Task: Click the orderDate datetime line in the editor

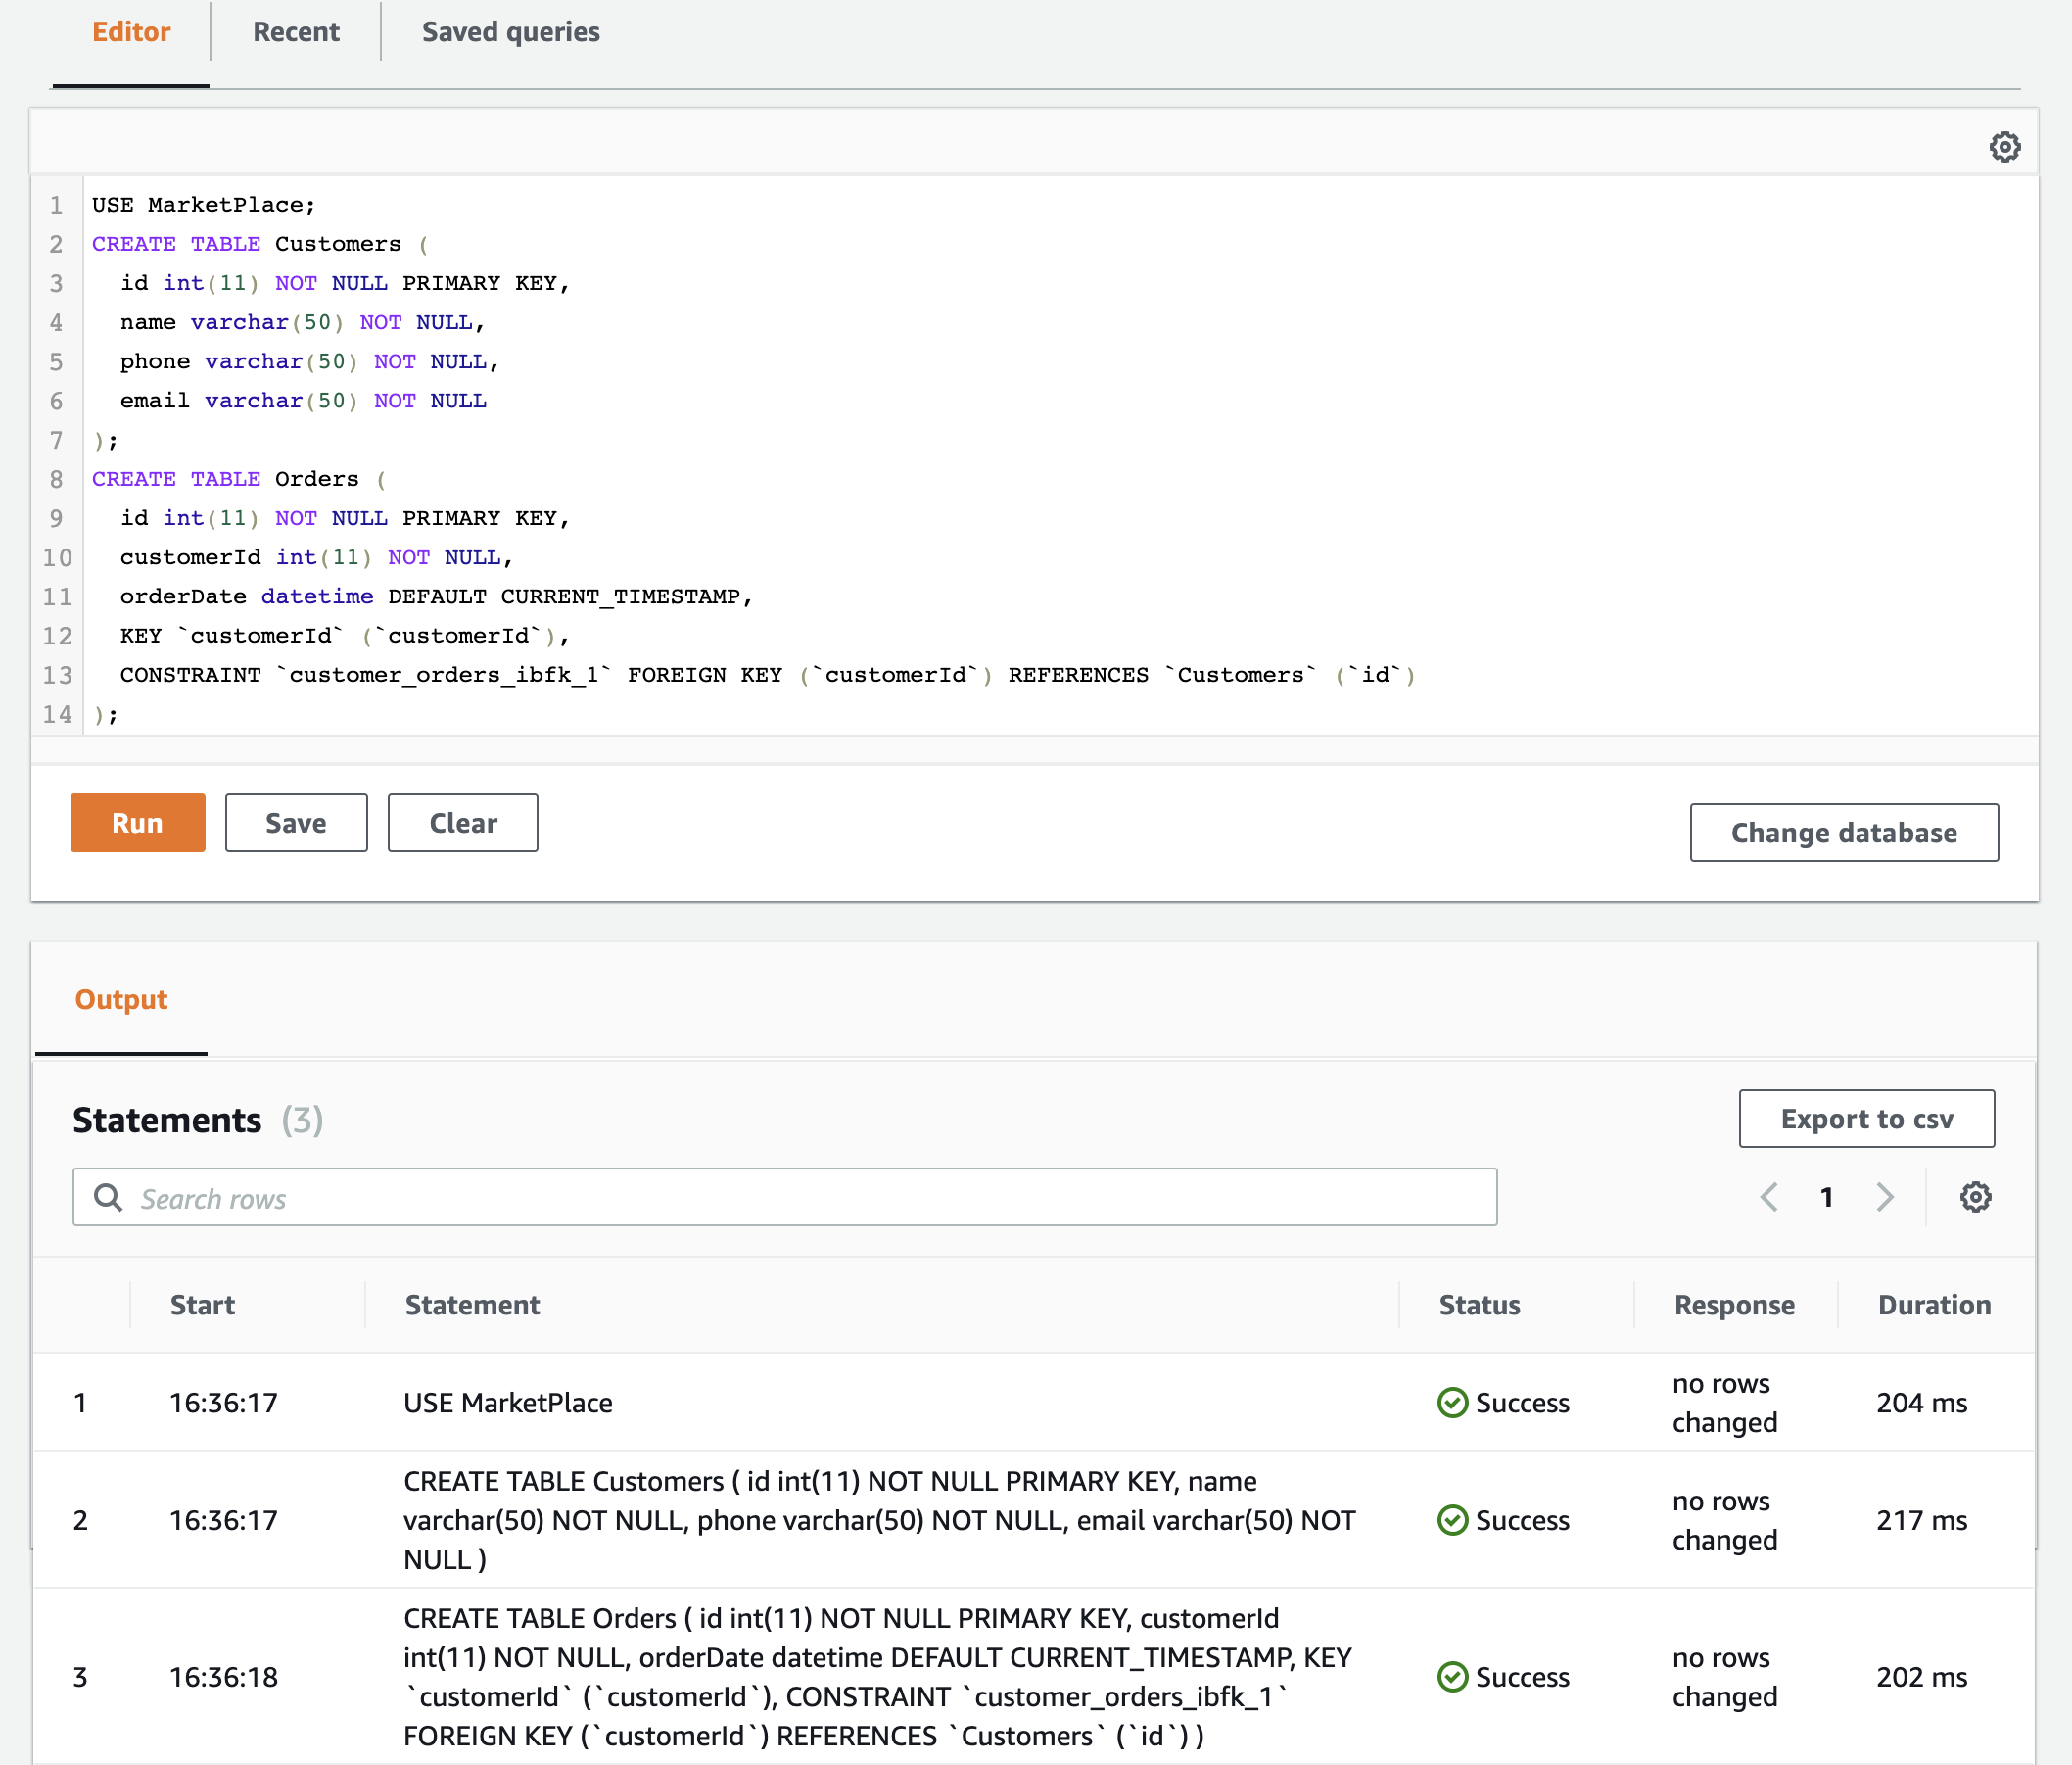Action: click(436, 597)
